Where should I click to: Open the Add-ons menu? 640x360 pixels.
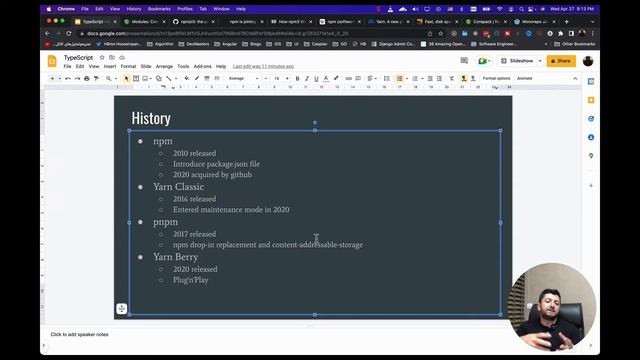pyautogui.click(x=202, y=66)
